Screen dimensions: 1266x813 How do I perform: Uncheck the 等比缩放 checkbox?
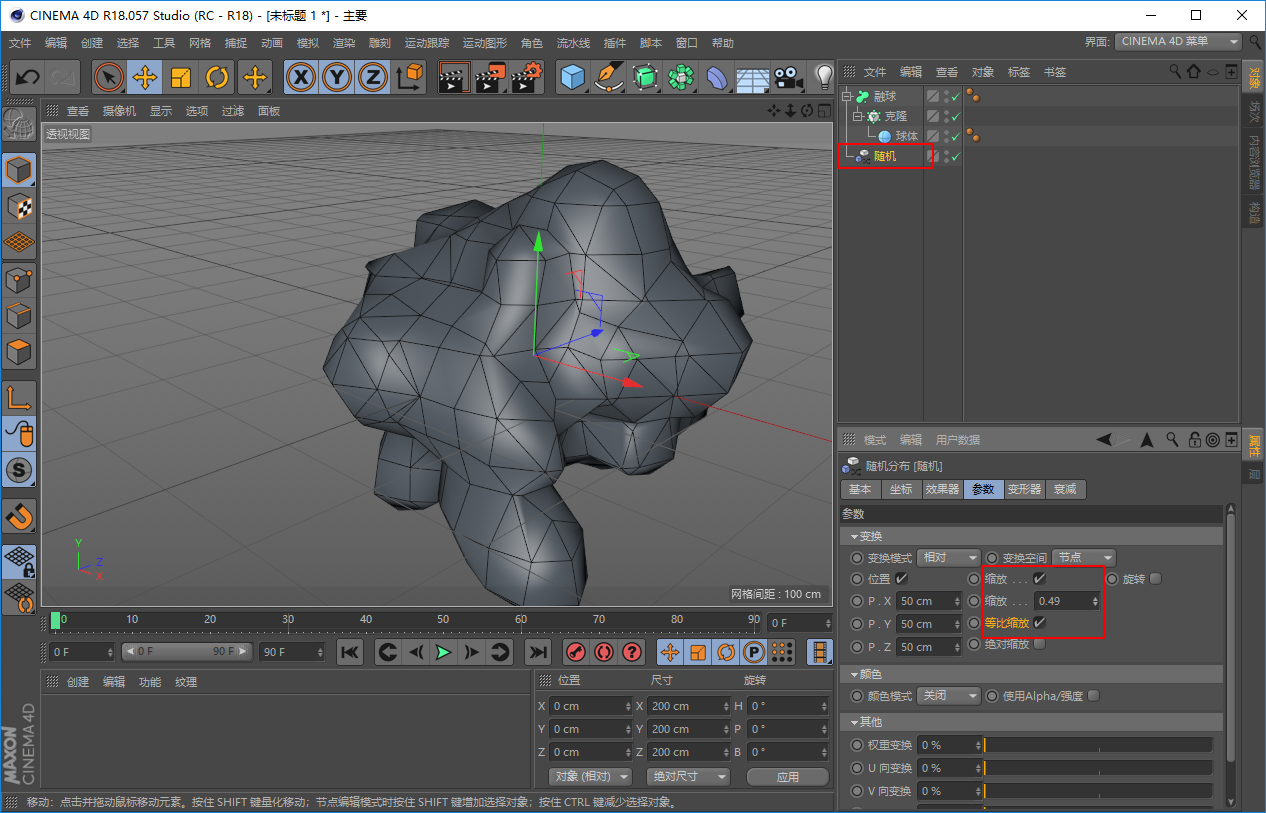point(1039,622)
